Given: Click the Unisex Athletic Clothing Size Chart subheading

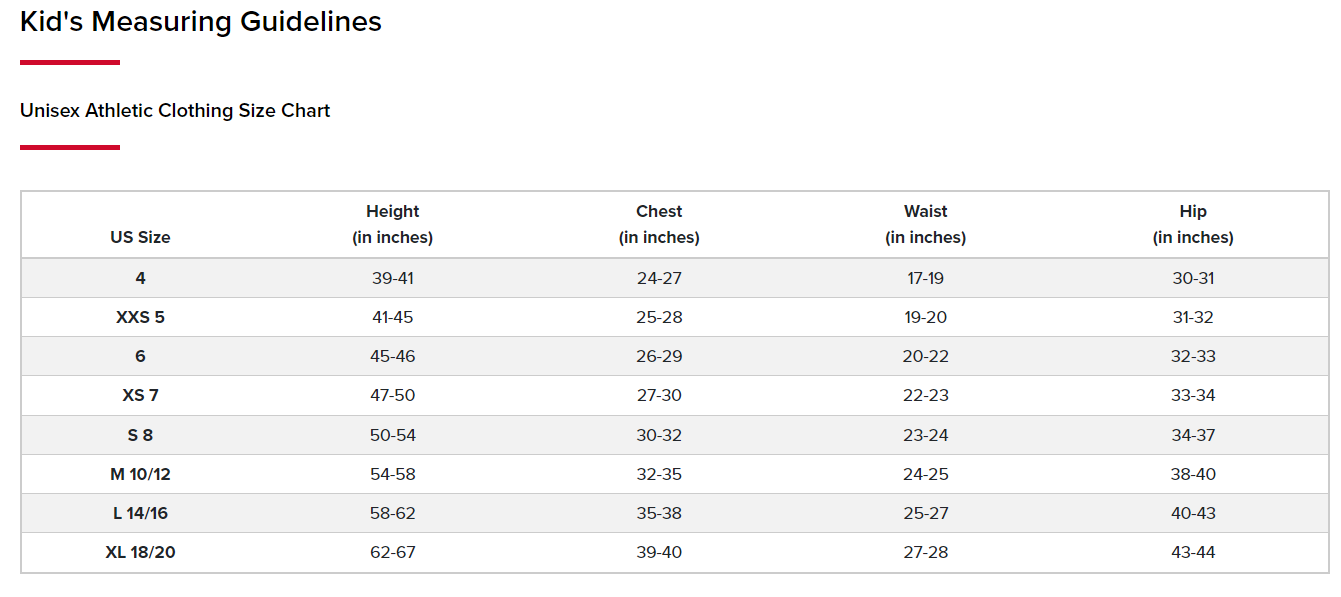Looking at the screenshot, I should click(175, 111).
